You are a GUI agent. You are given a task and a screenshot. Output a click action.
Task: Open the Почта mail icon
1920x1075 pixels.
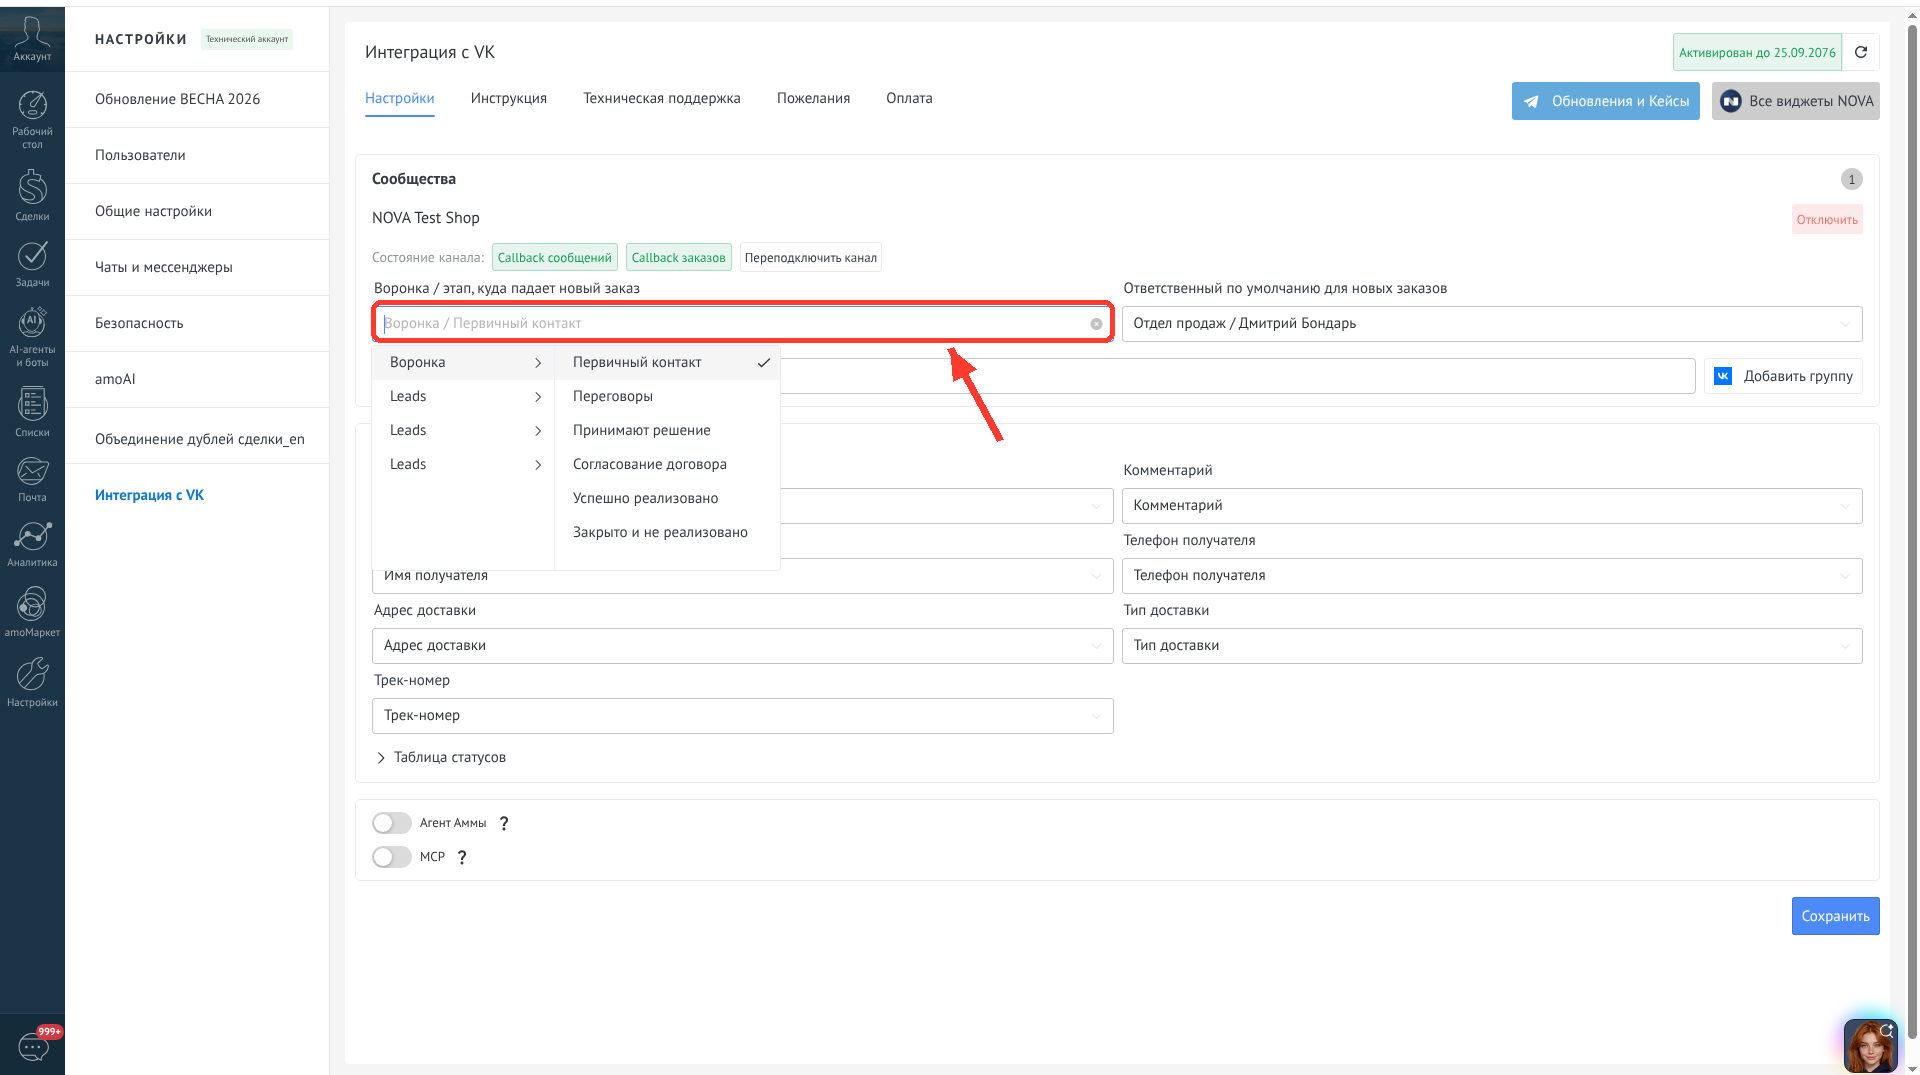[x=32, y=478]
